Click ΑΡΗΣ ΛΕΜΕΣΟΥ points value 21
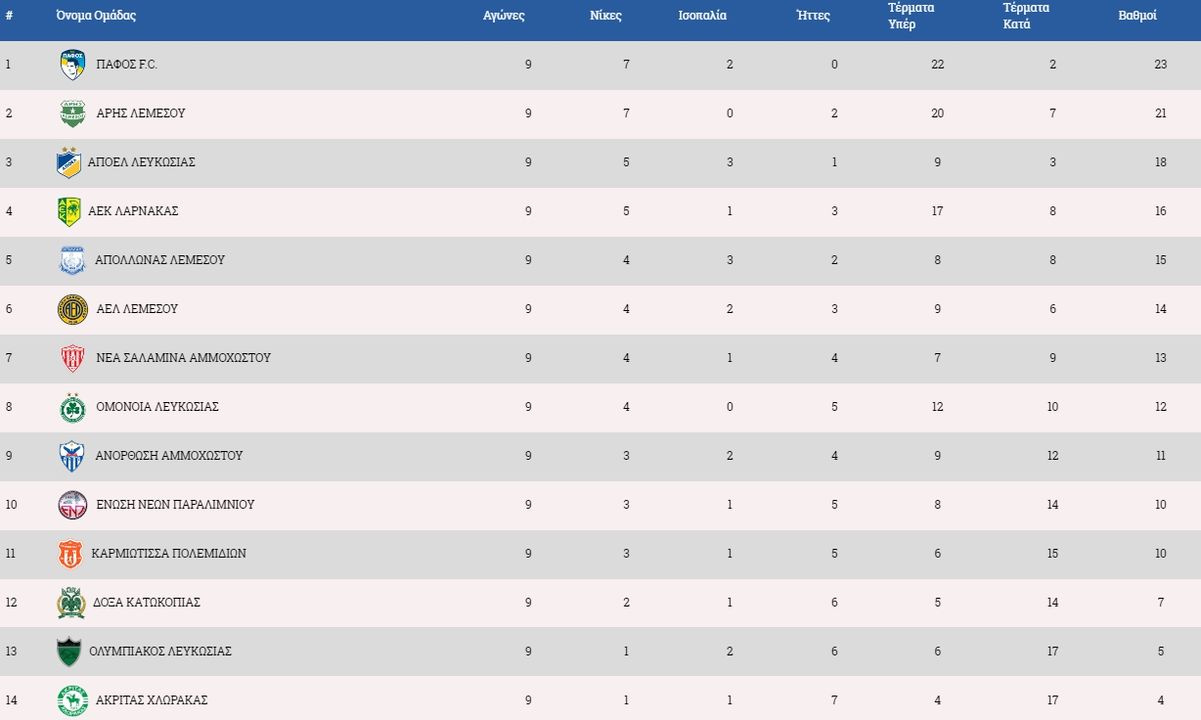Screen dimensions: 1201x720 point(1161,114)
